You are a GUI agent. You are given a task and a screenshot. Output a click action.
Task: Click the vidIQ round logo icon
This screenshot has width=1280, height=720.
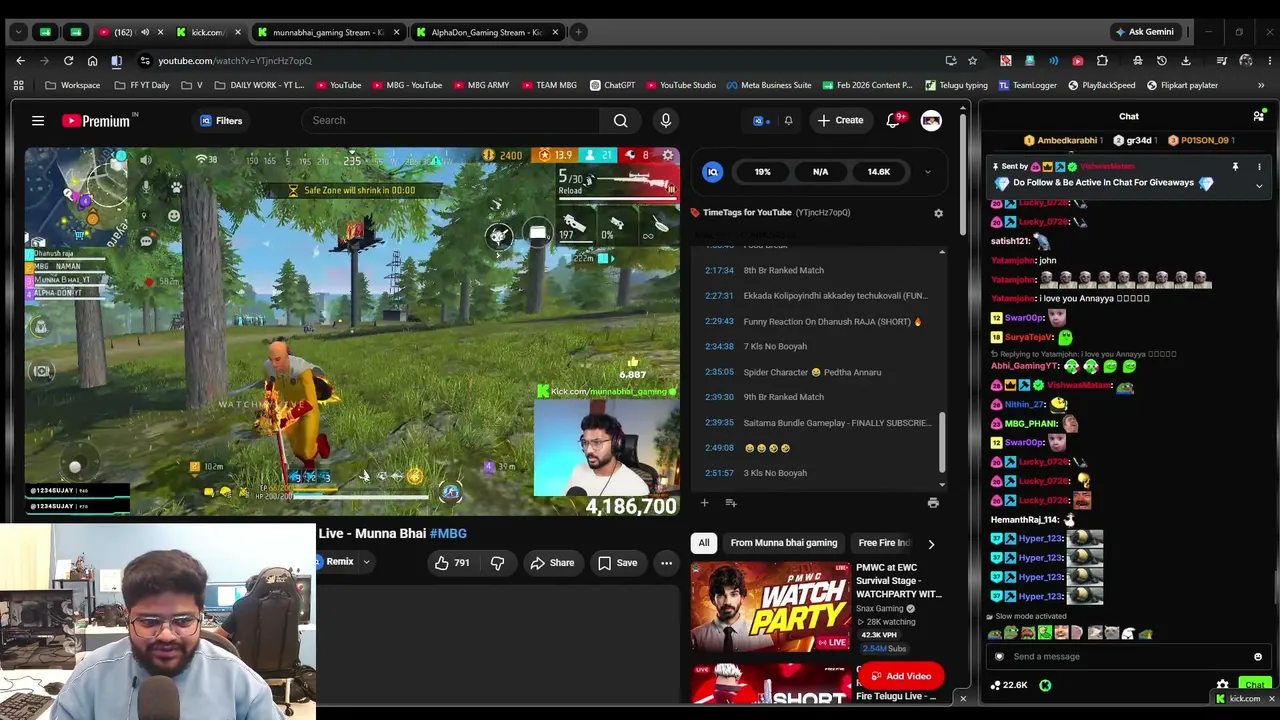pyautogui.click(x=713, y=172)
